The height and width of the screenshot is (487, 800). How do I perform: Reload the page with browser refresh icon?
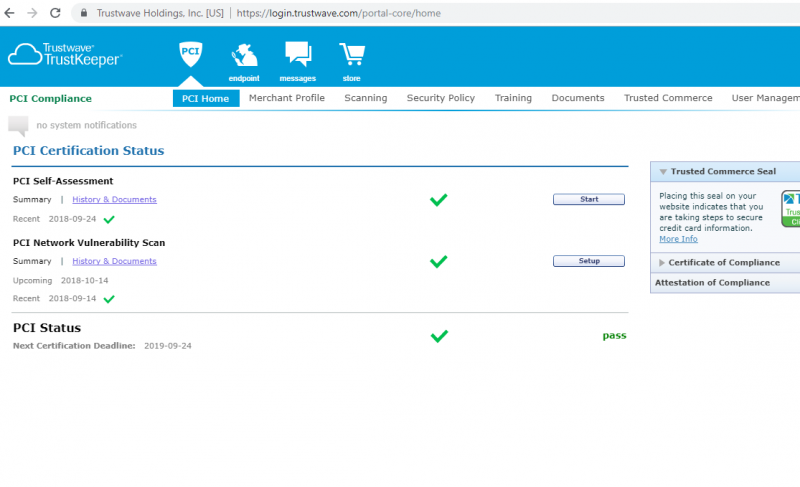click(x=55, y=13)
